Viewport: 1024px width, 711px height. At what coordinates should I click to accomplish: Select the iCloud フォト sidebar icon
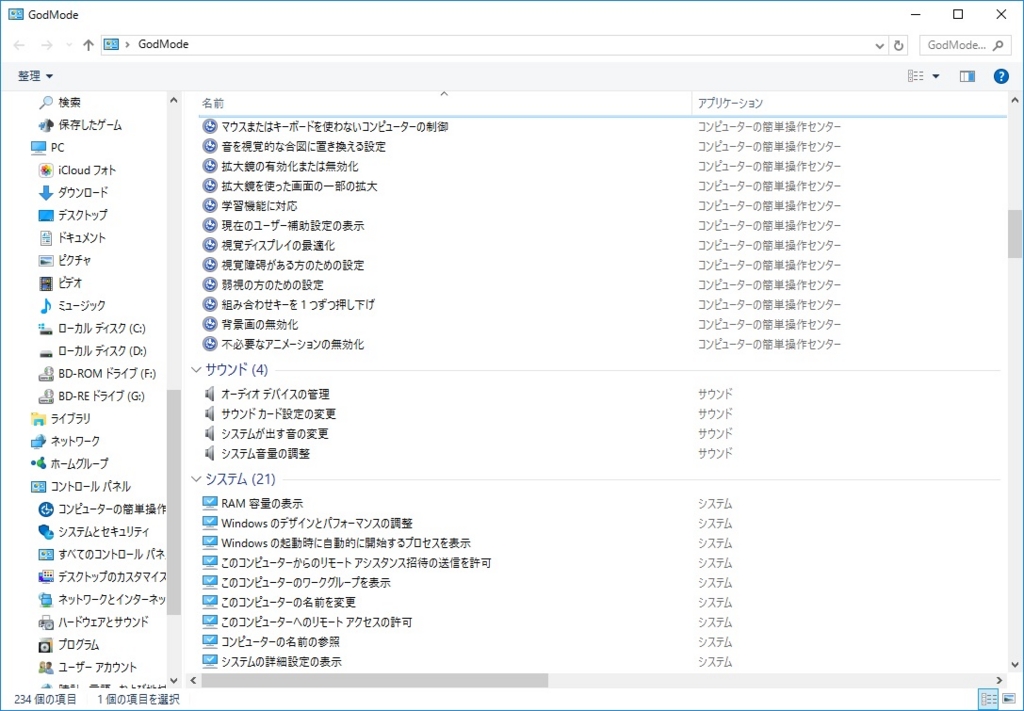coord(46,170)
